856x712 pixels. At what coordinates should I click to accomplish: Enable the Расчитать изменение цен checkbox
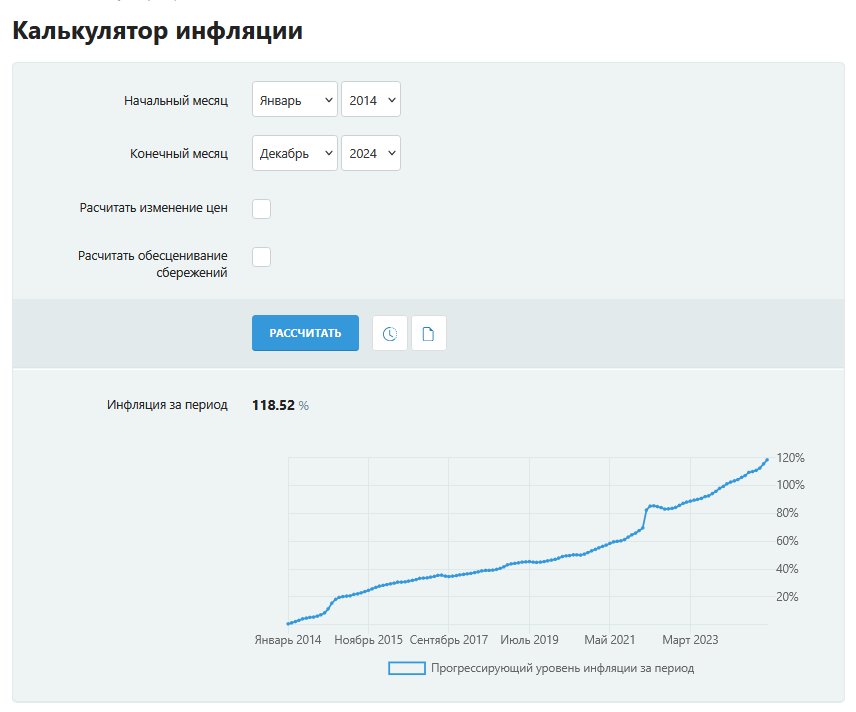[x=261, y=208]
